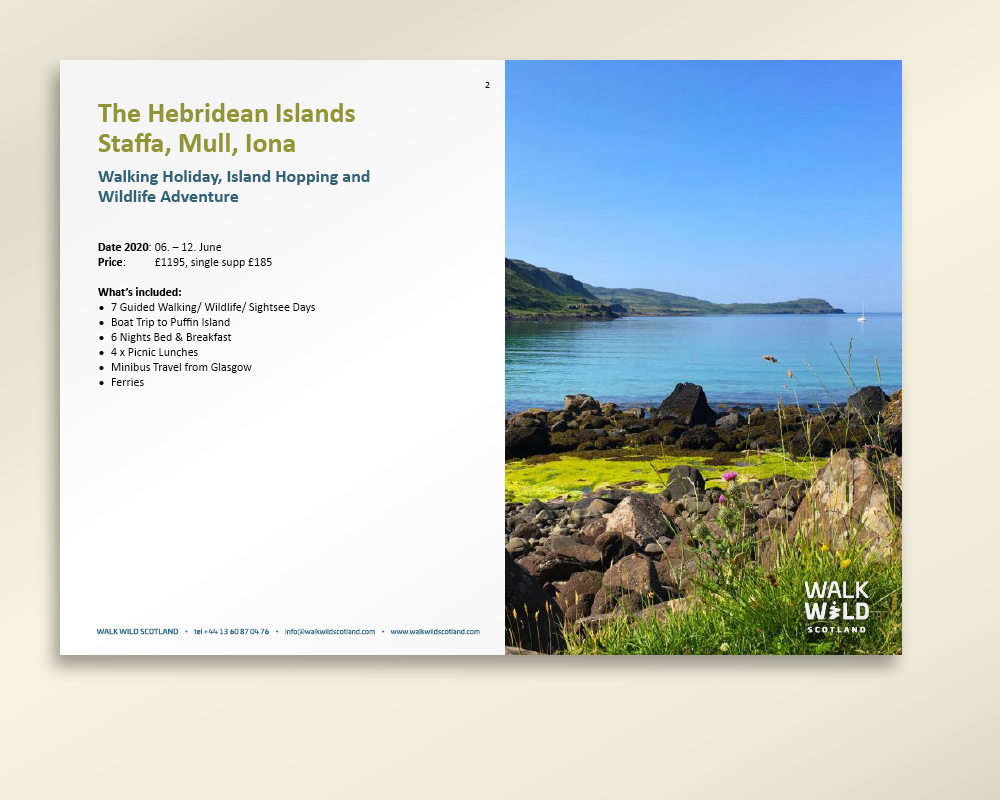Click the footer text WALK WILD SCOTLAND
The width and height of the screenshot is (1000, 800).
(x=137, y=632)
